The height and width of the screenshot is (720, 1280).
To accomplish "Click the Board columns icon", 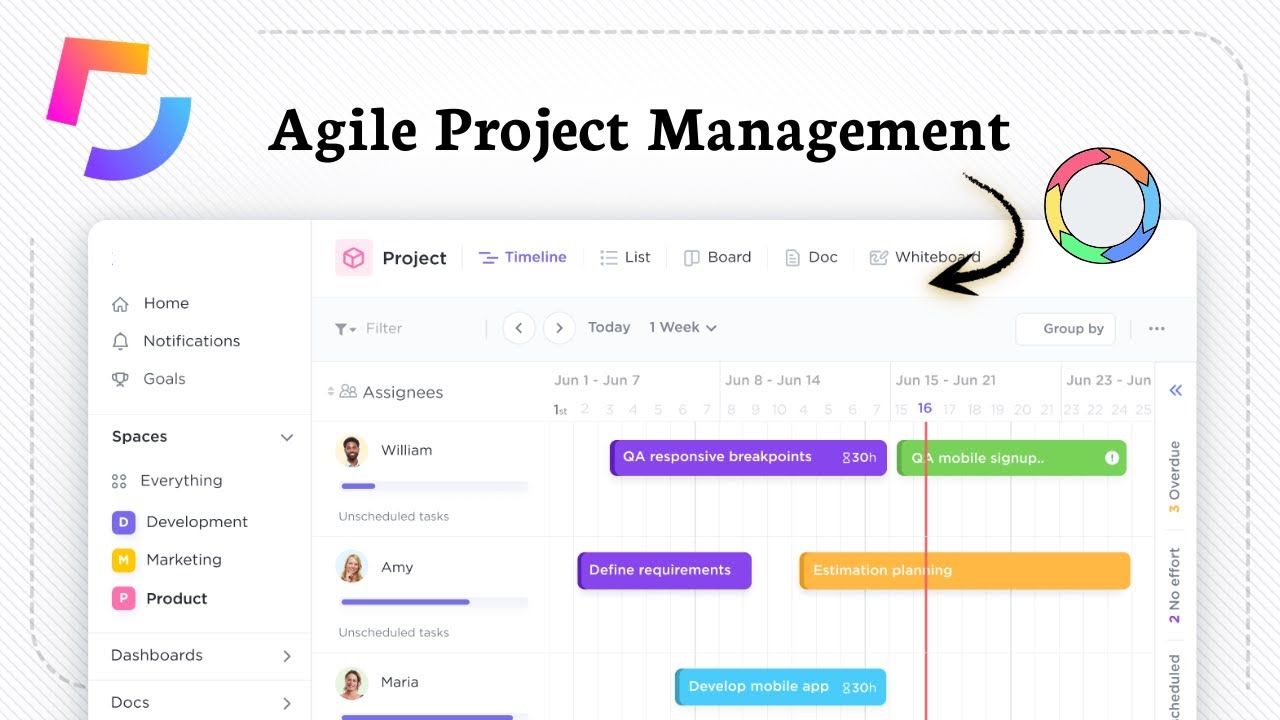I will click(691, 258).
